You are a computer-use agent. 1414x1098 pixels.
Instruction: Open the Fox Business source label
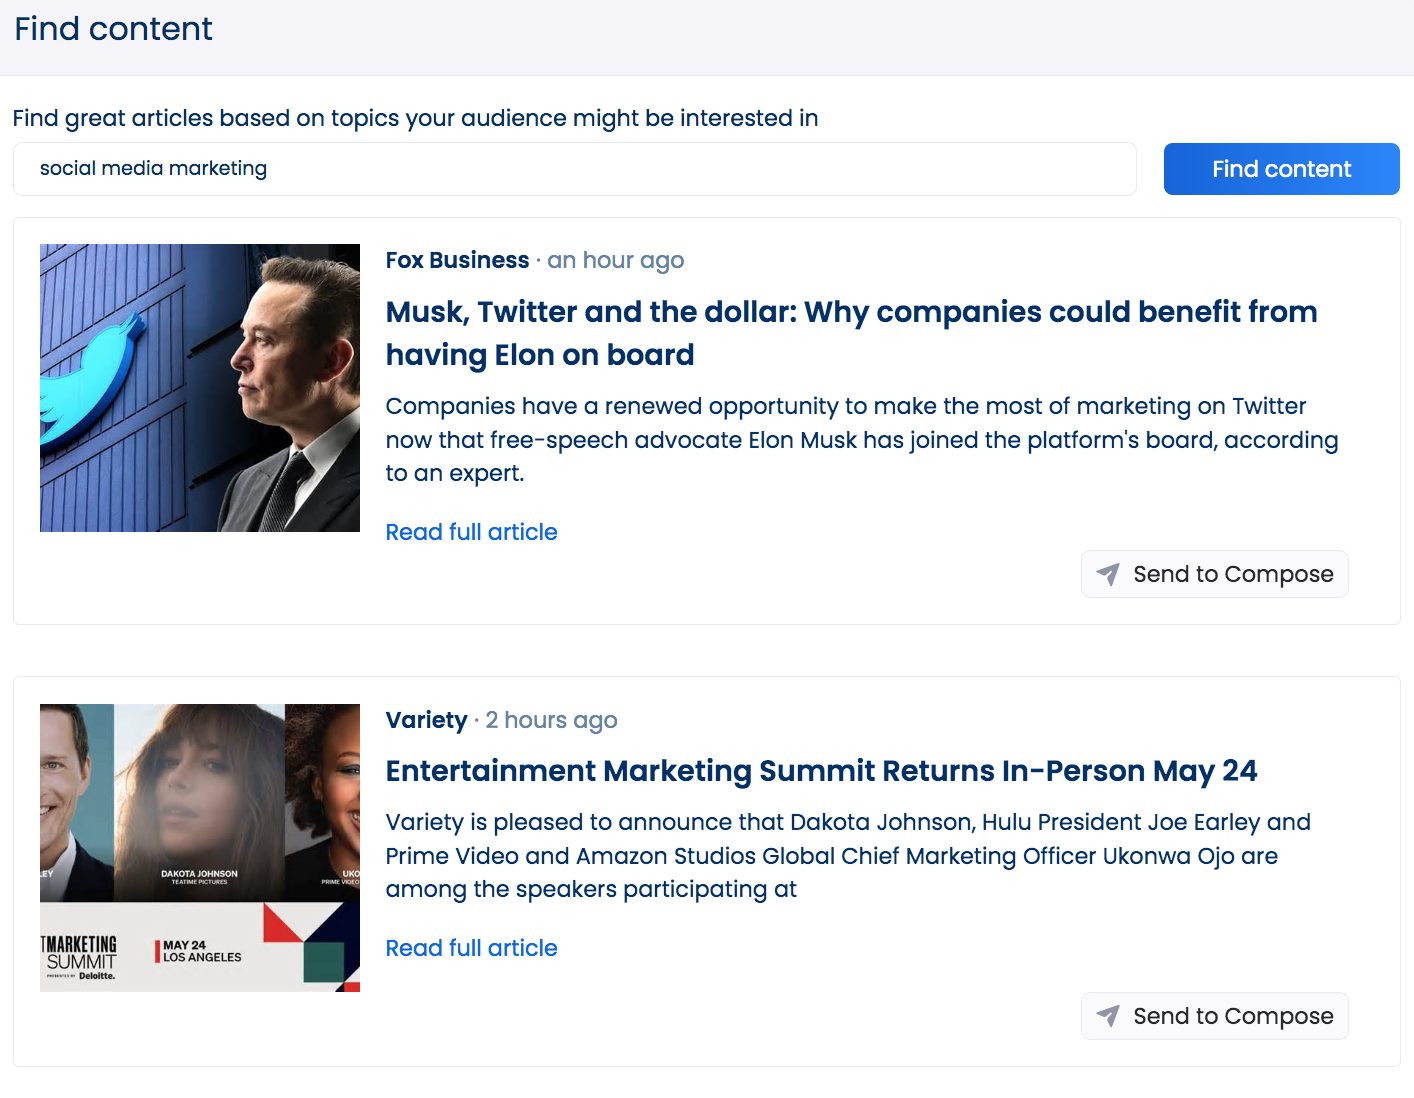(x=457, y=260)
